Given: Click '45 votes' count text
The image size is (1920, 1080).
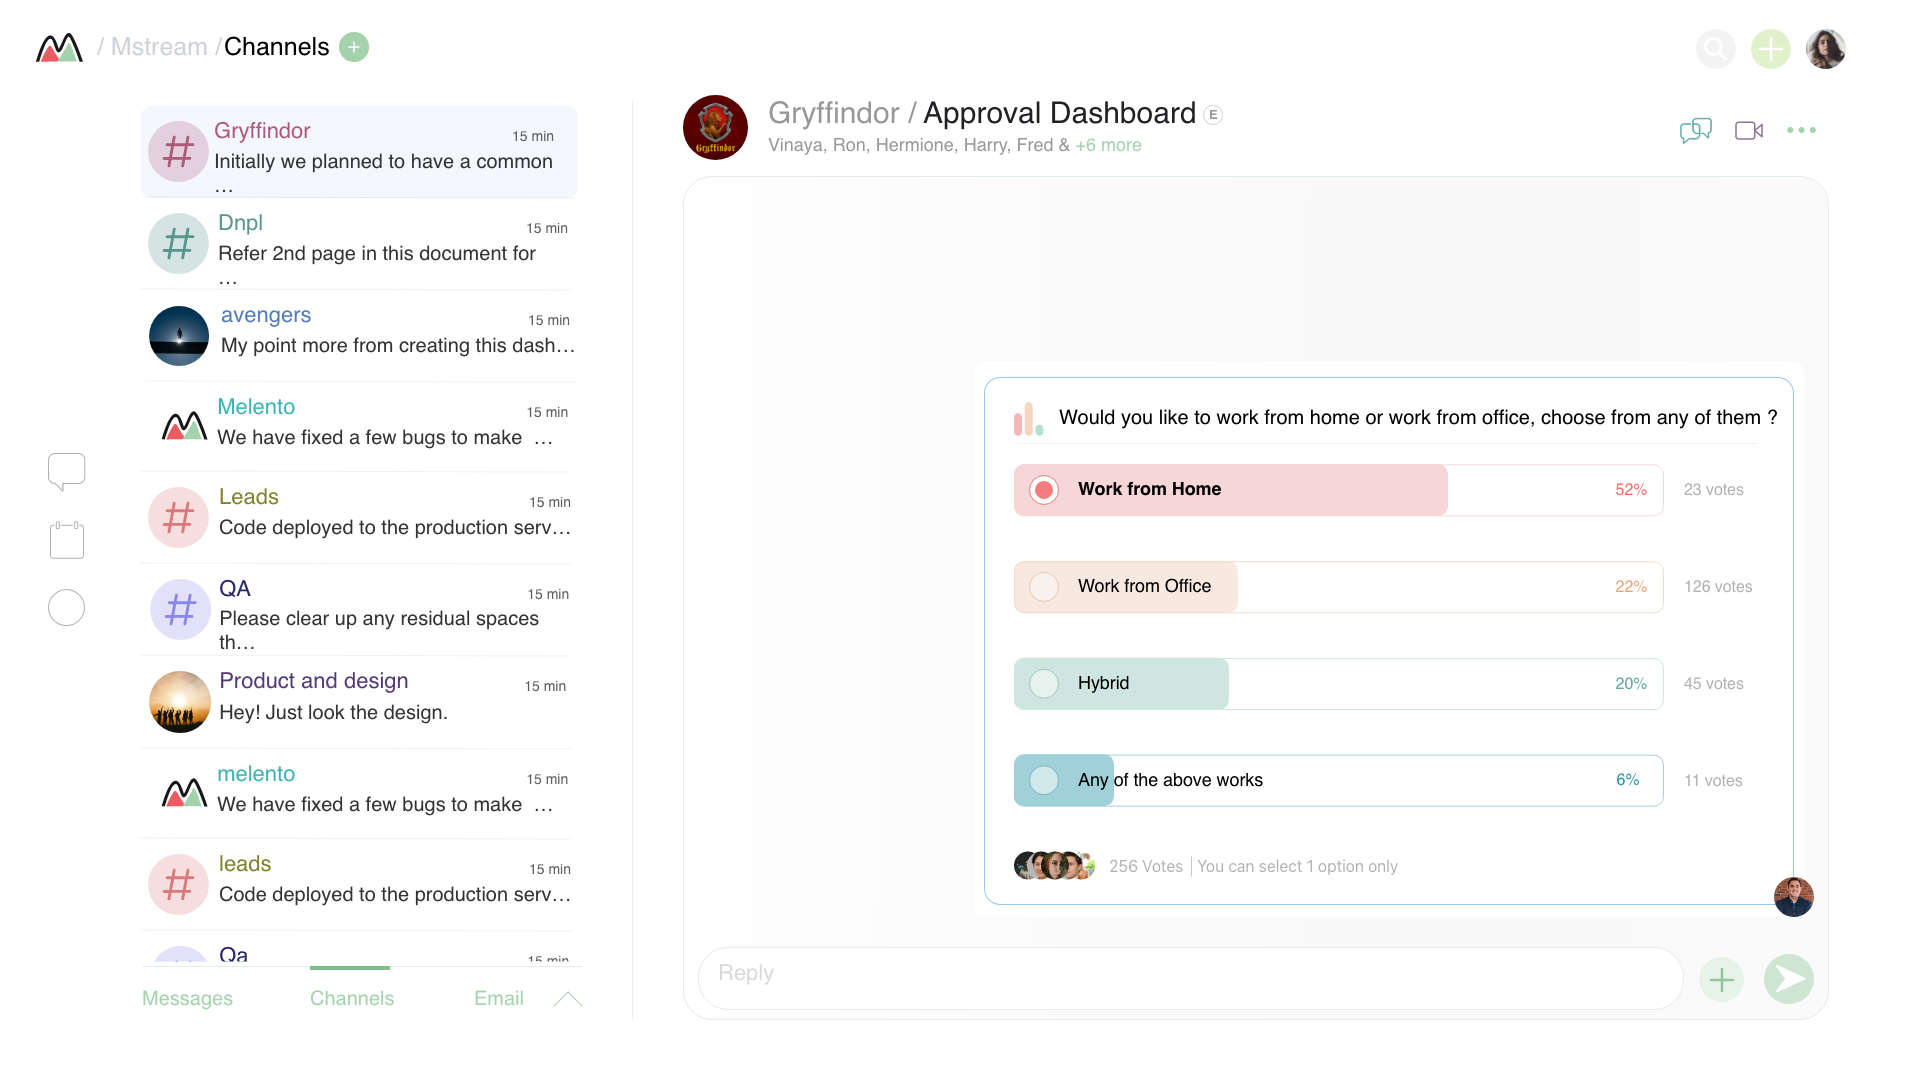Looking at the screenshot, I should tap(1713, 684).
